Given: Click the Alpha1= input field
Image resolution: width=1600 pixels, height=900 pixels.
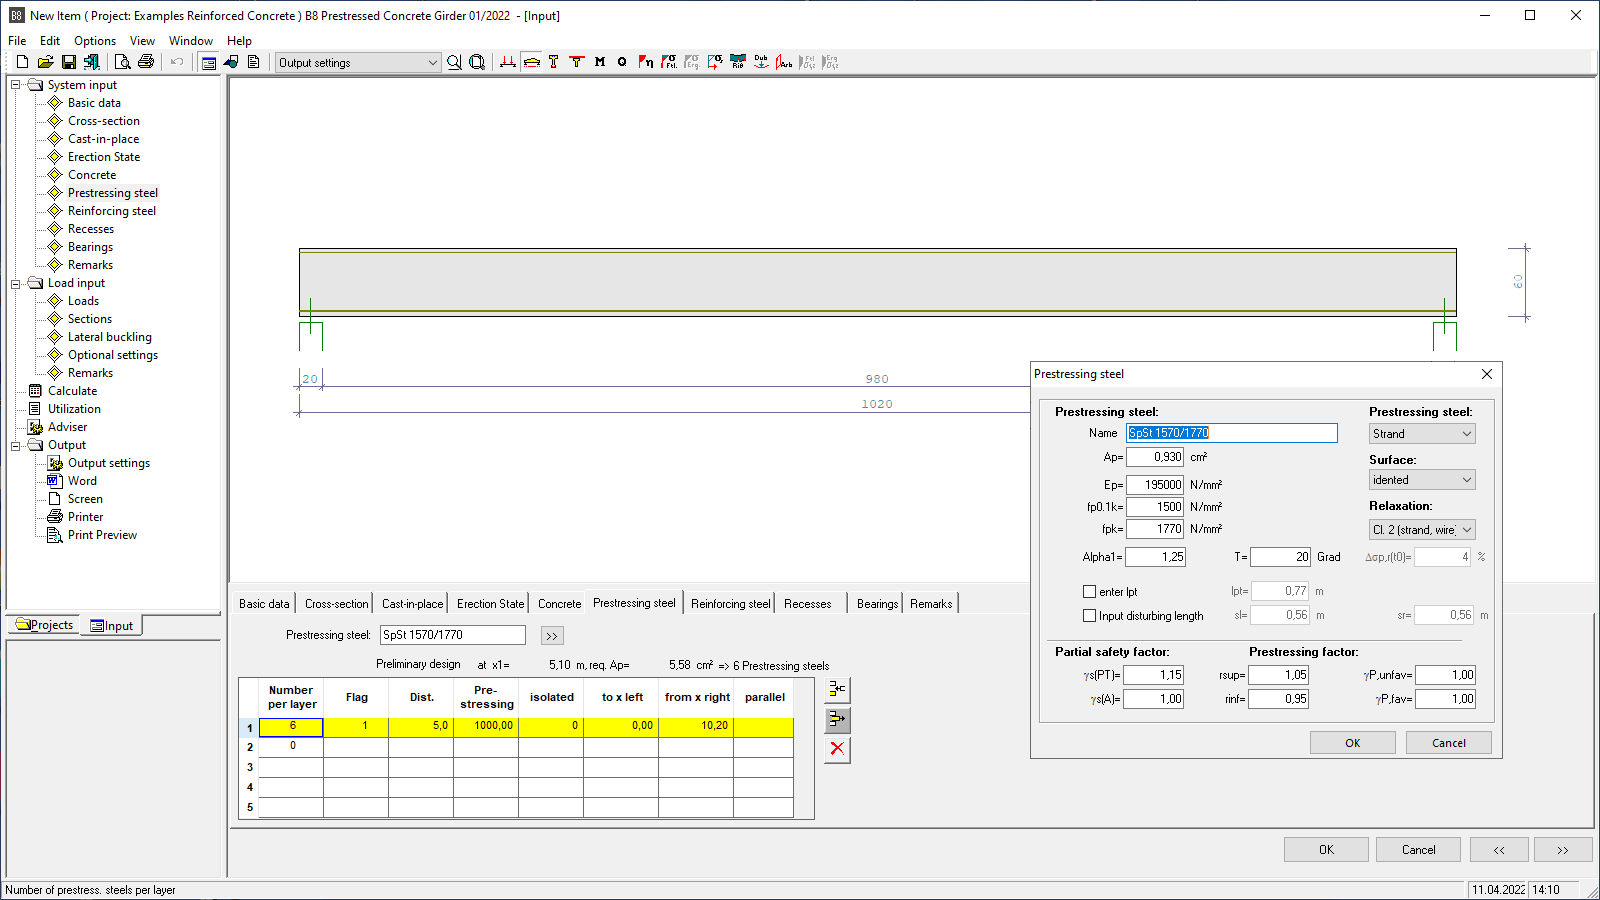Looking at the screenshot, I should coord(1155,557).
